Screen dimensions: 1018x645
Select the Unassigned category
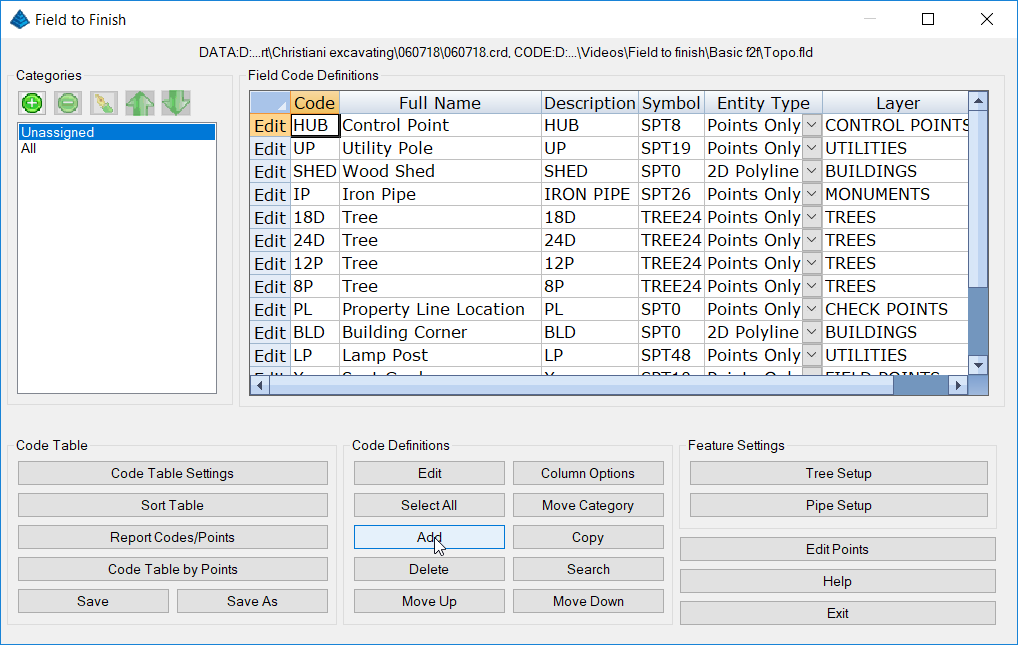116,132
